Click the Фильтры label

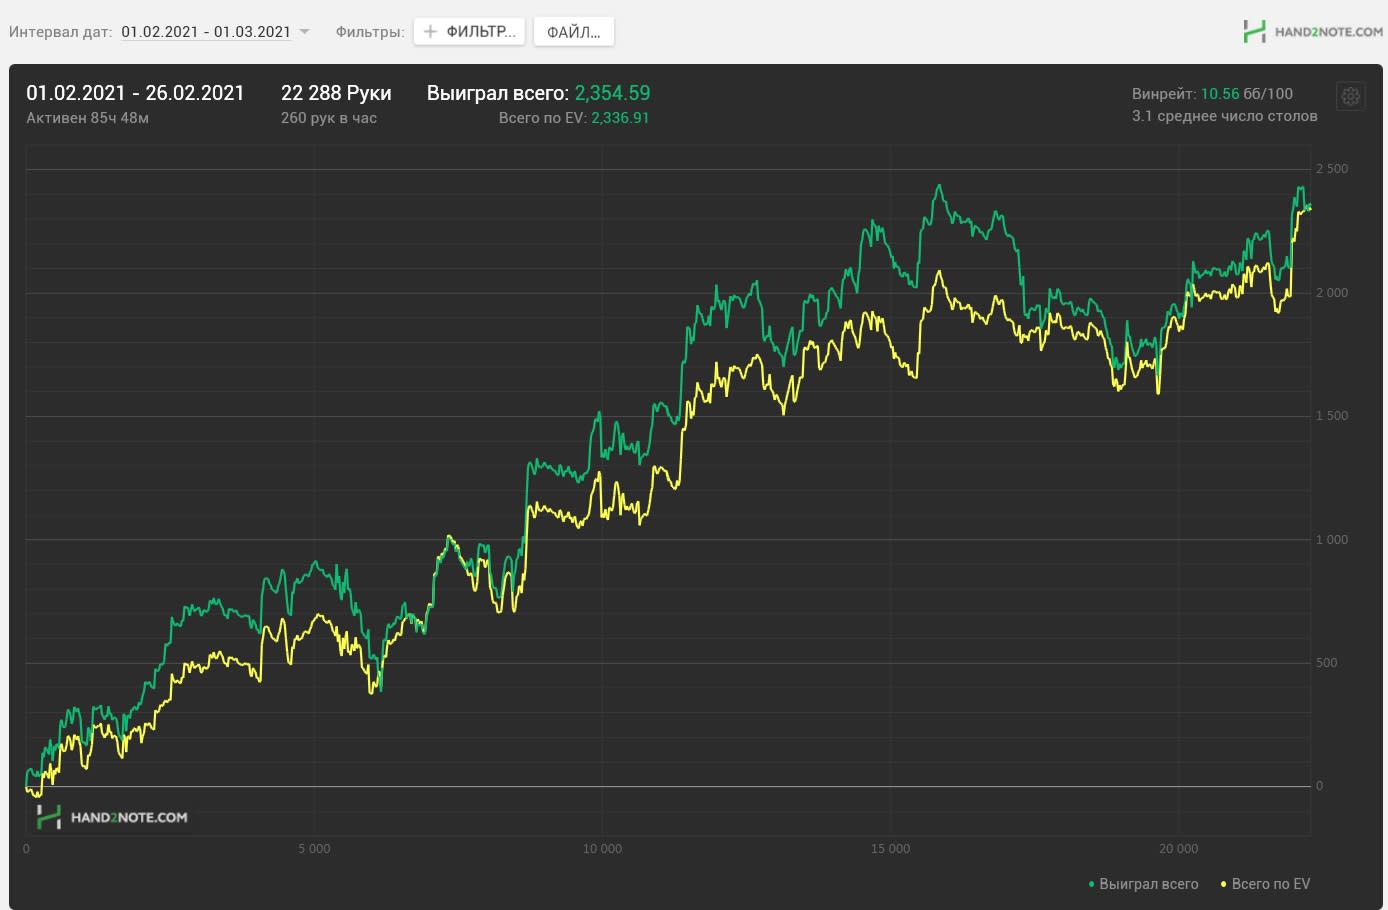[370, 31]
